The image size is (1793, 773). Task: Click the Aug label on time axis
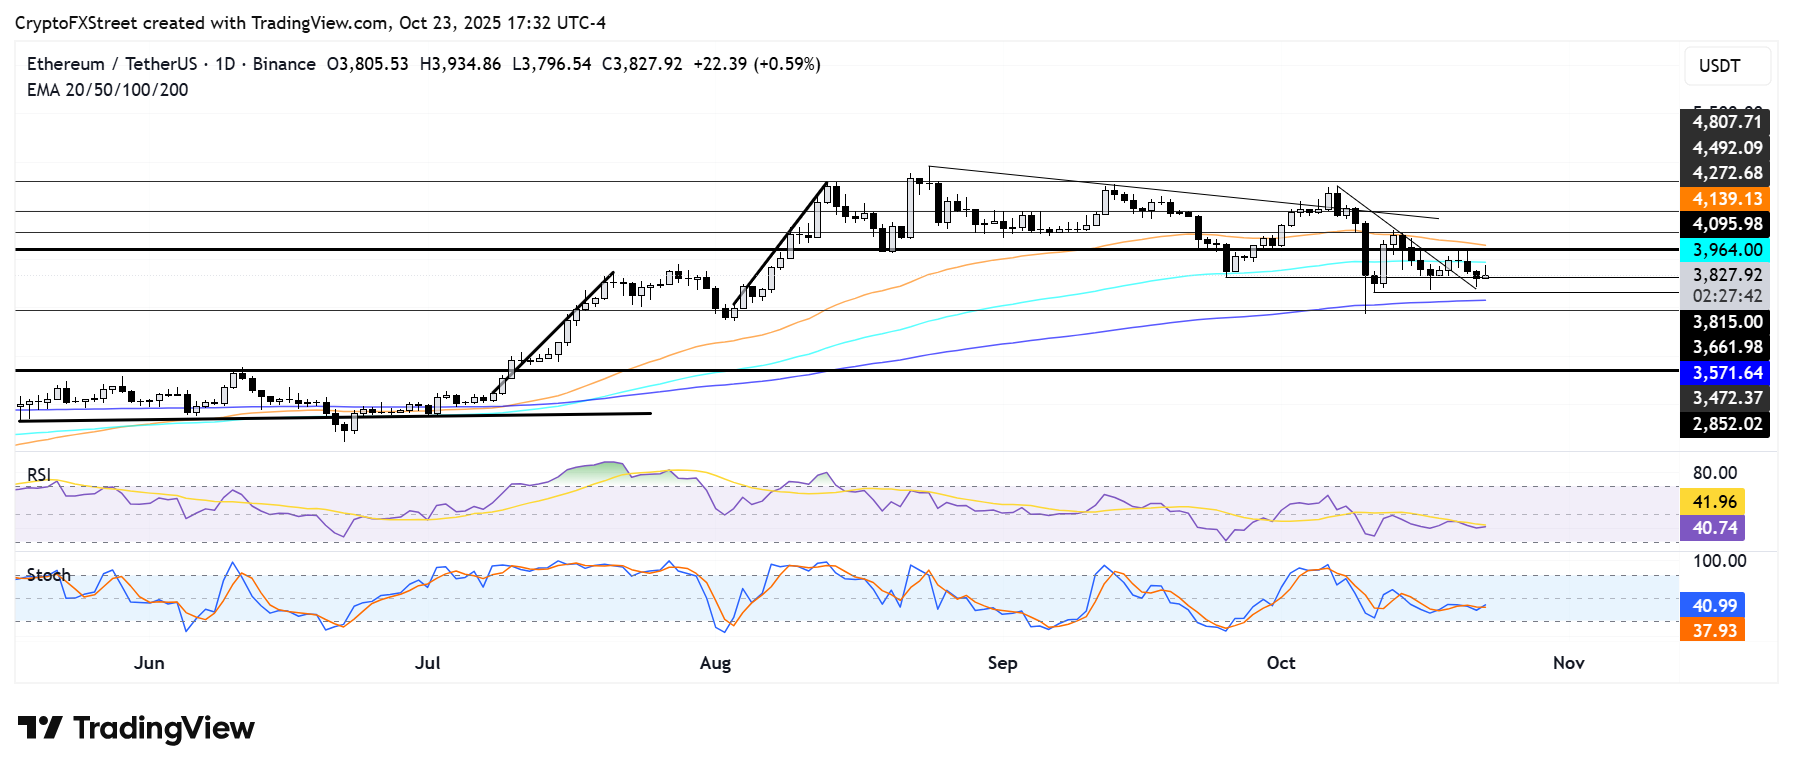pos(715,663)
